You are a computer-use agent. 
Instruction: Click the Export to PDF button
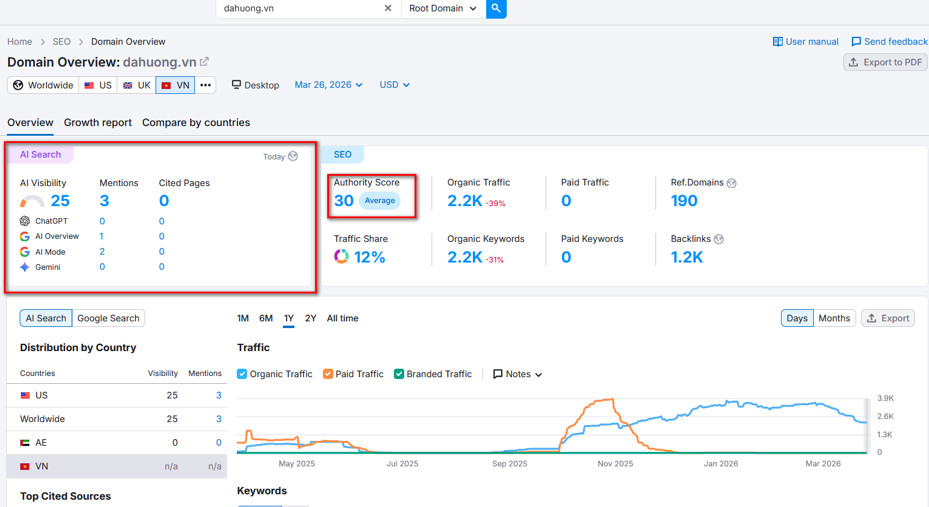(885, 62)
